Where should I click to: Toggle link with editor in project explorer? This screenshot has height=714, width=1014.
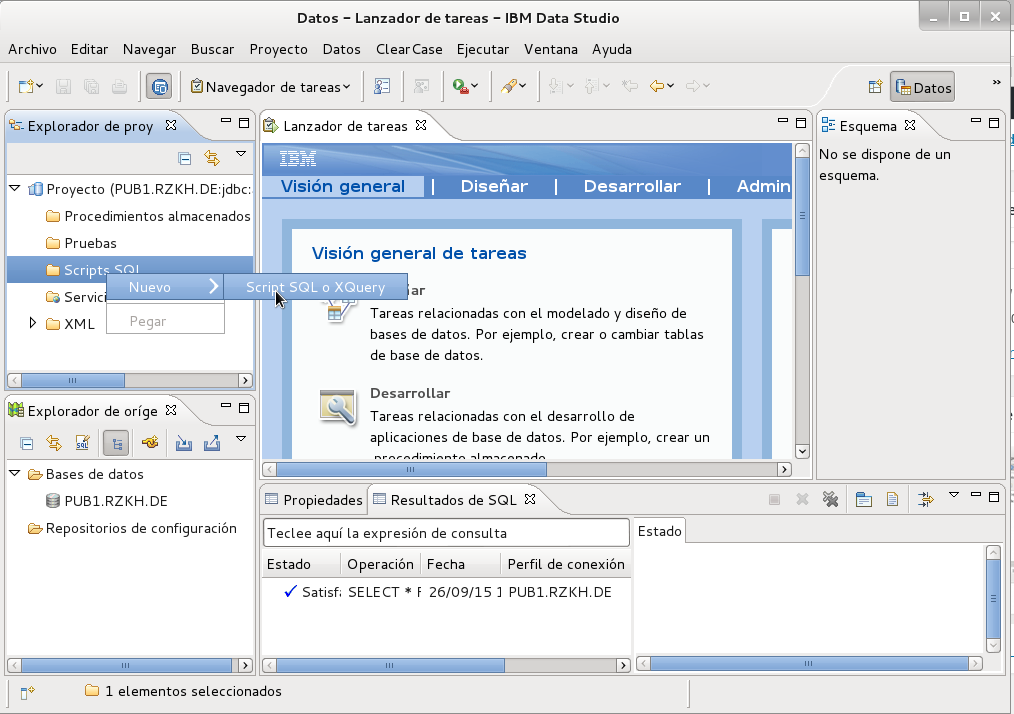click(212, 158)
